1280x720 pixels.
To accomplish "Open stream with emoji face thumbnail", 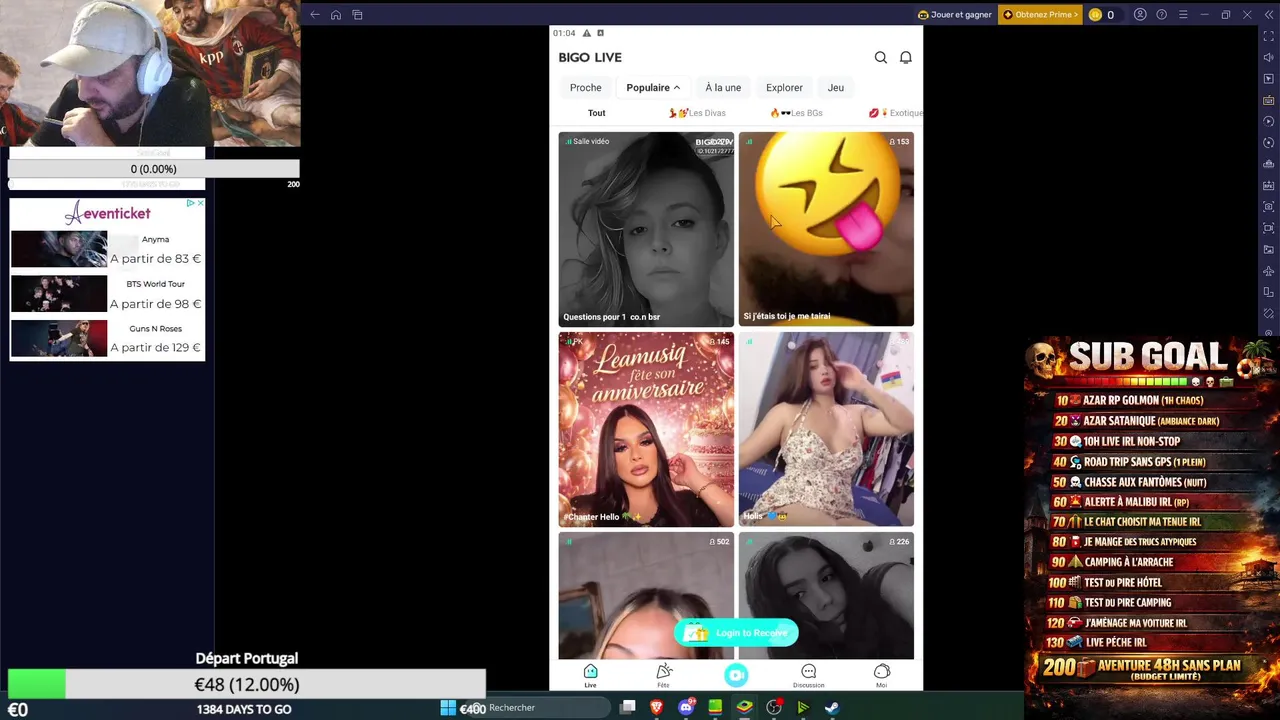I will coord(826,229).
